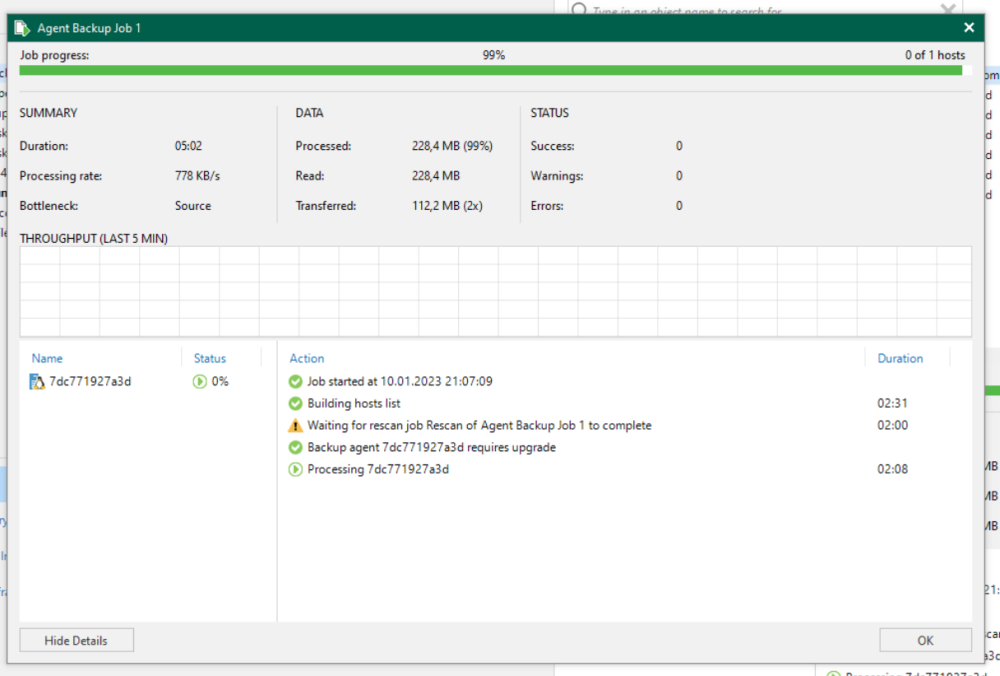Select host row 7dc771927a3d

coord(147,381)
